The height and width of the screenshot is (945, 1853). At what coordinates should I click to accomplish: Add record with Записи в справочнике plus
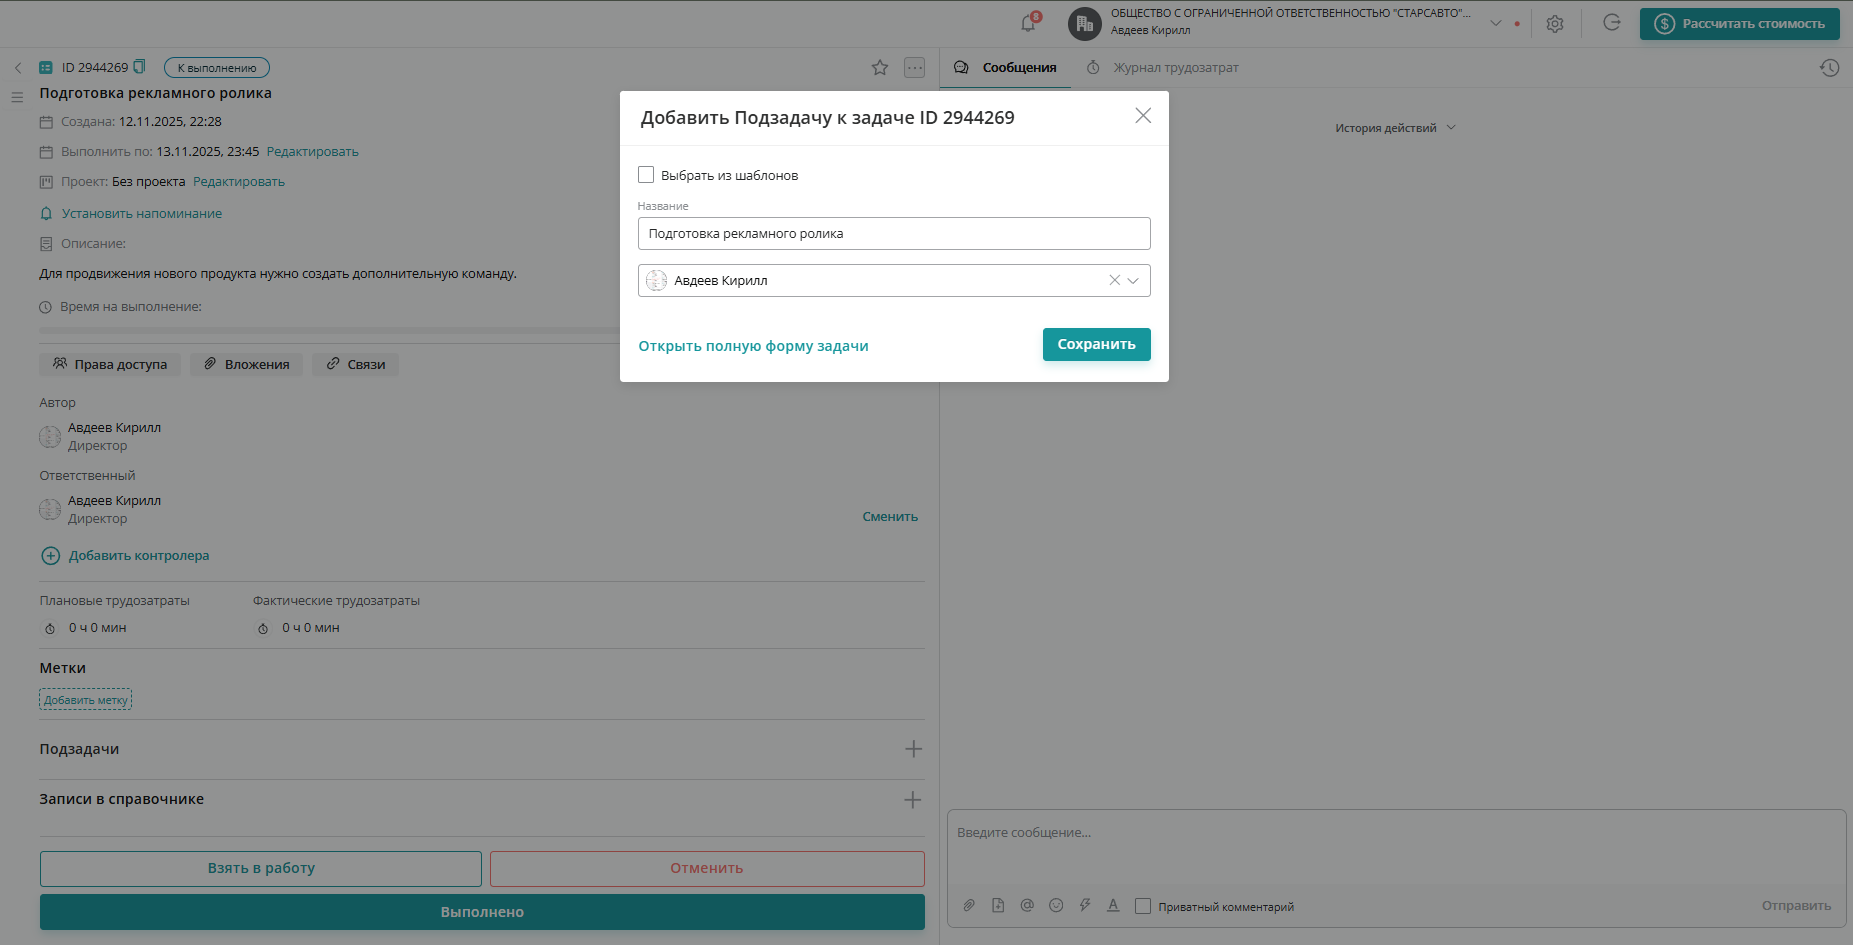(913, 799)
